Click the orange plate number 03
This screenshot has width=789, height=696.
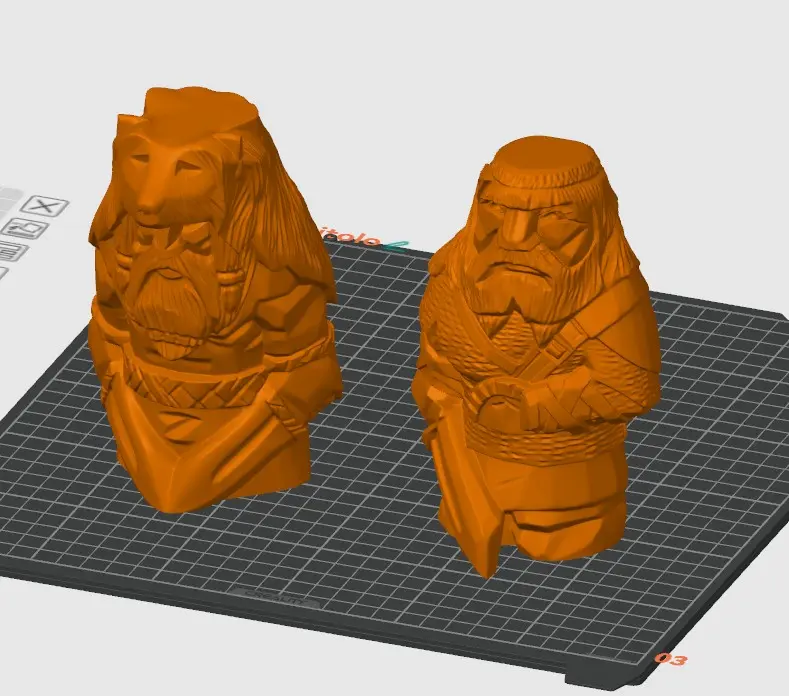(671, 659)
